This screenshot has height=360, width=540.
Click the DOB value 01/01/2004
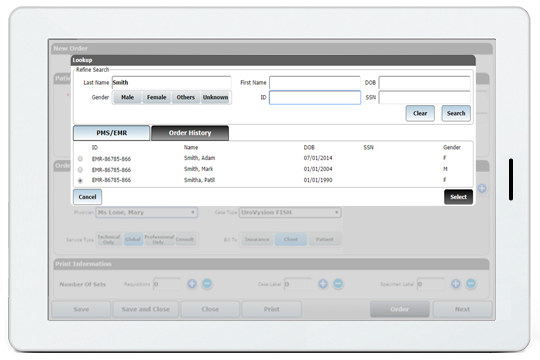click(318, 169)
